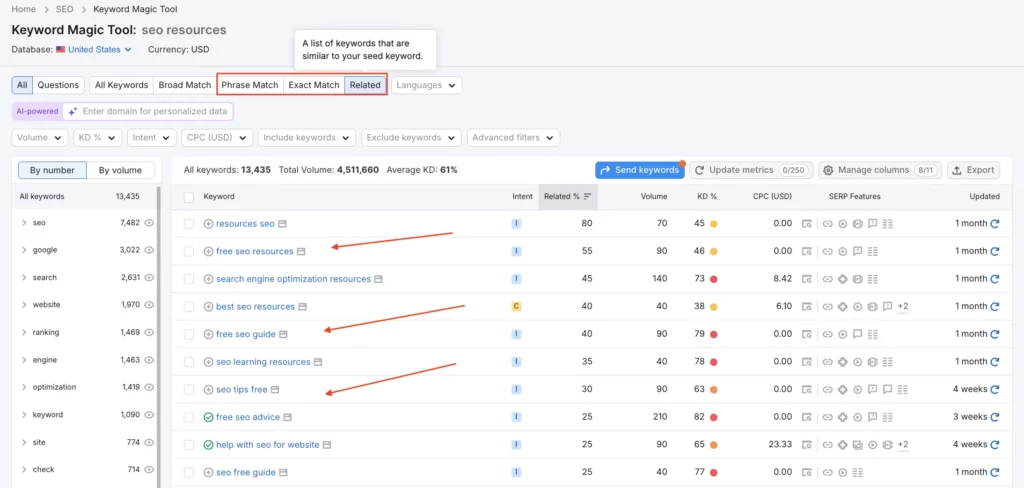Open the Include keywords dropdown
1024x488 pixels.
(x=307, y=138)
